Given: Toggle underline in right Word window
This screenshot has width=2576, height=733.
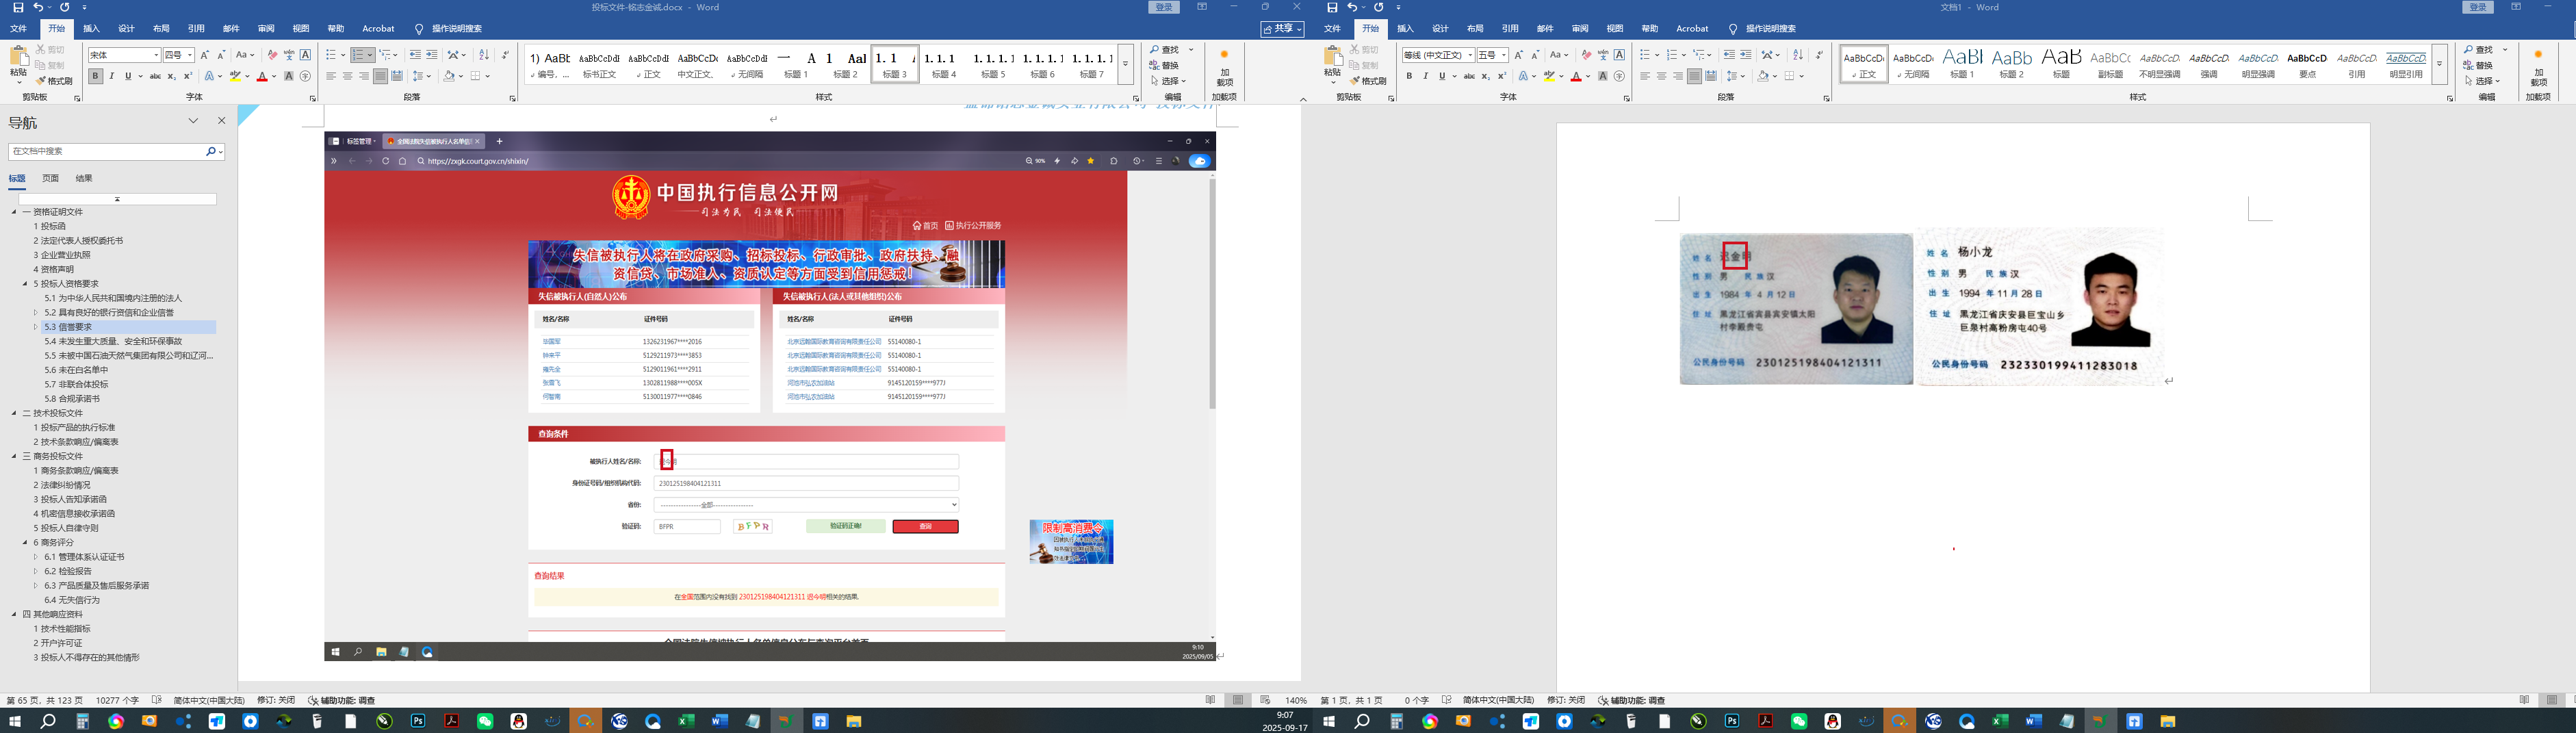Looking at the screenshot, I should pos(1441,76).
